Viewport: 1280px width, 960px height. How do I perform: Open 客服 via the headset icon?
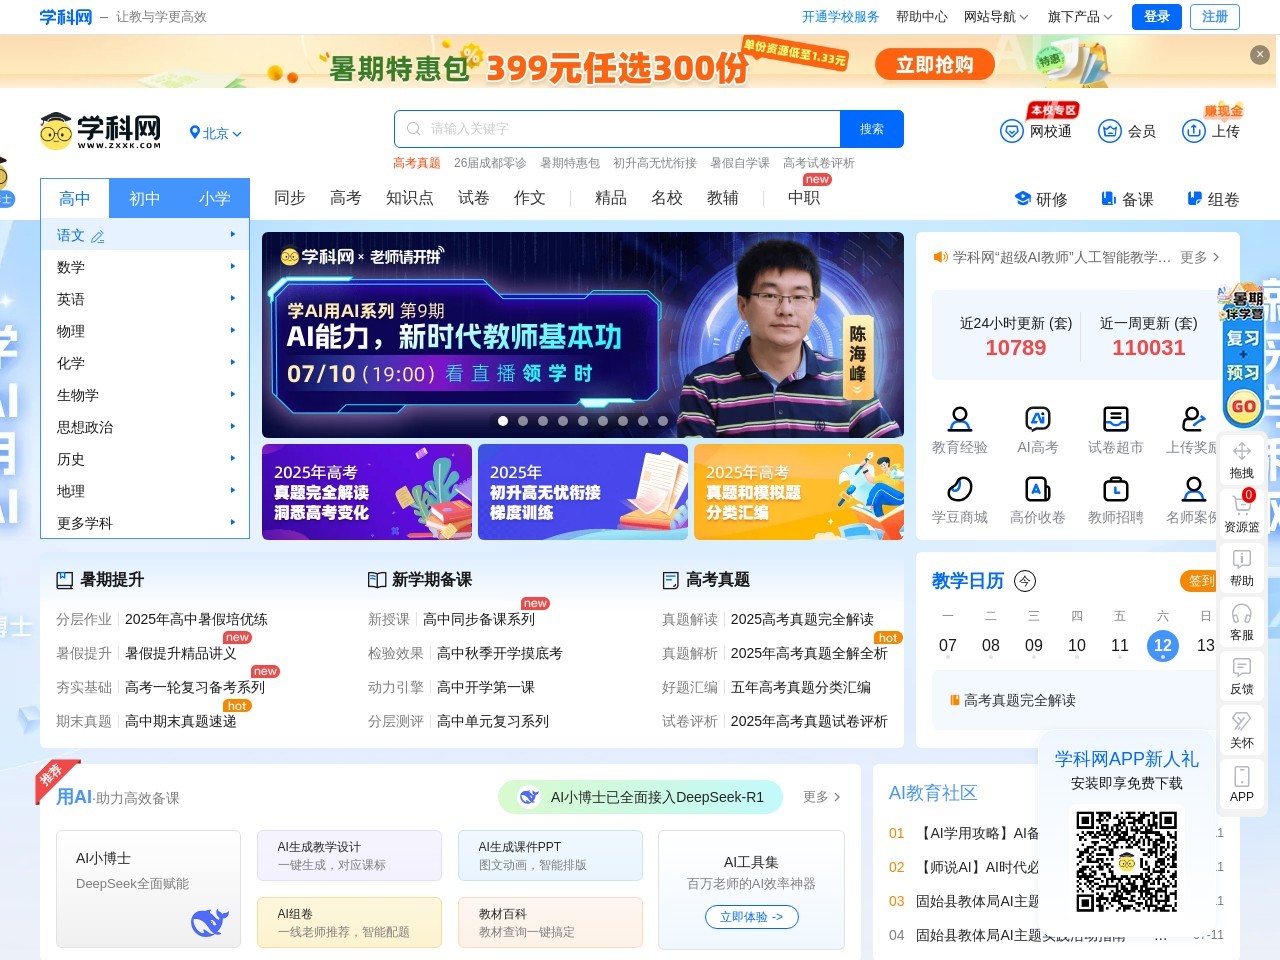pos(1241,628)
